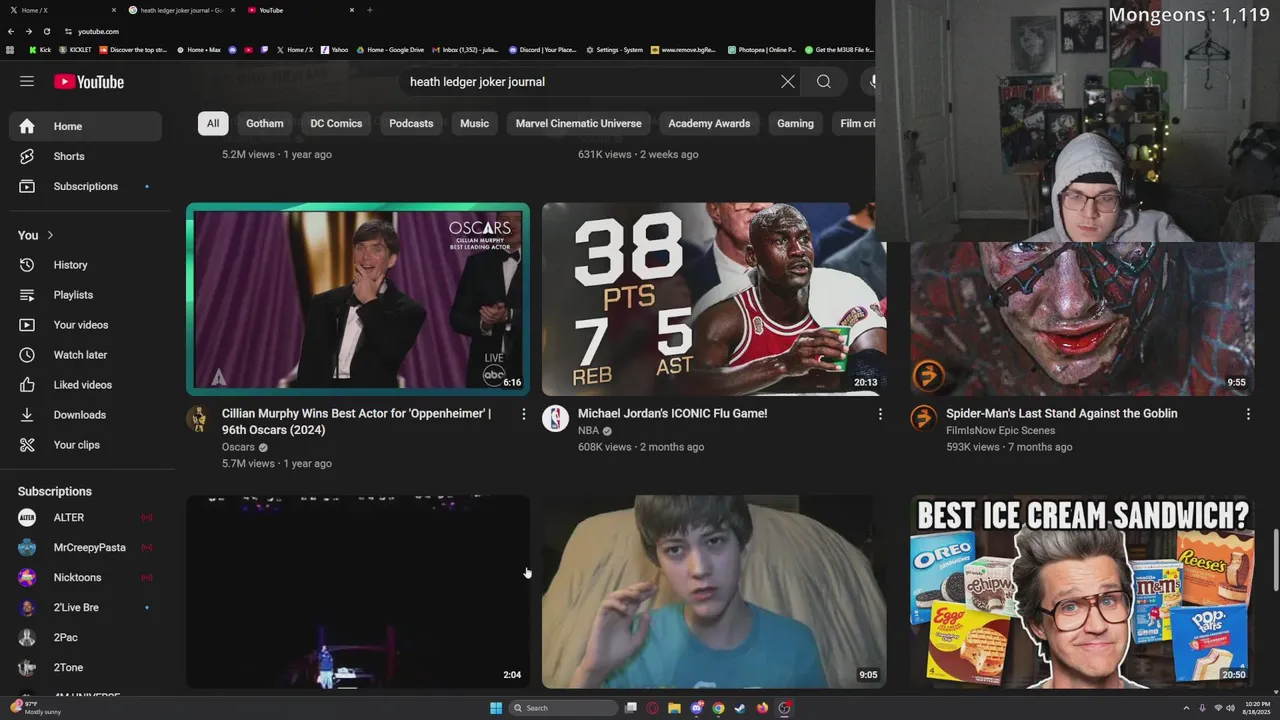Go back with the browser back arrow

pos(11,31)
